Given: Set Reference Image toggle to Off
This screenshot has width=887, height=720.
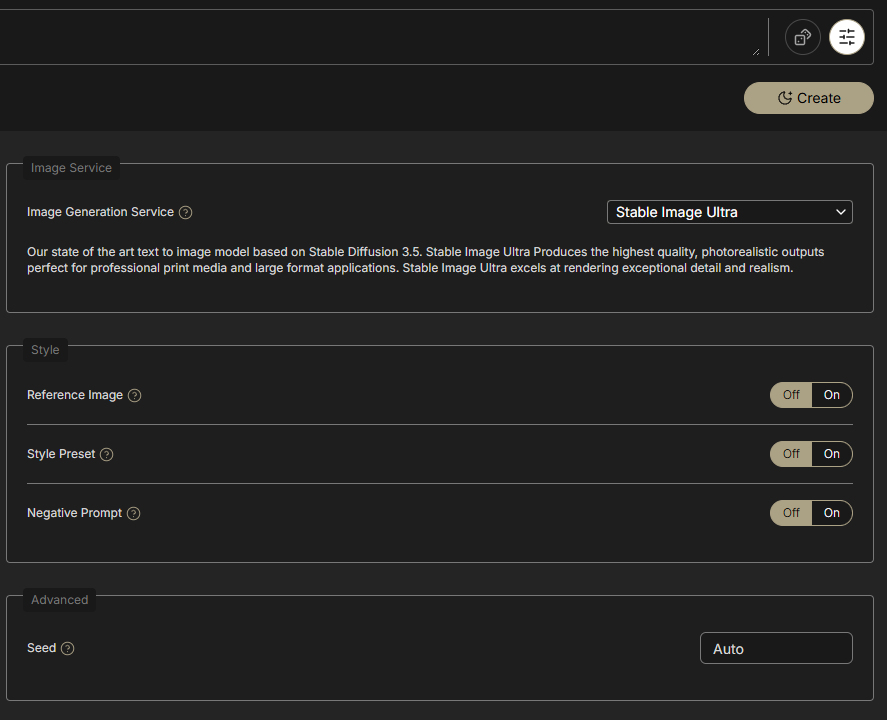Looking at the screenshot, I should 791,395.
